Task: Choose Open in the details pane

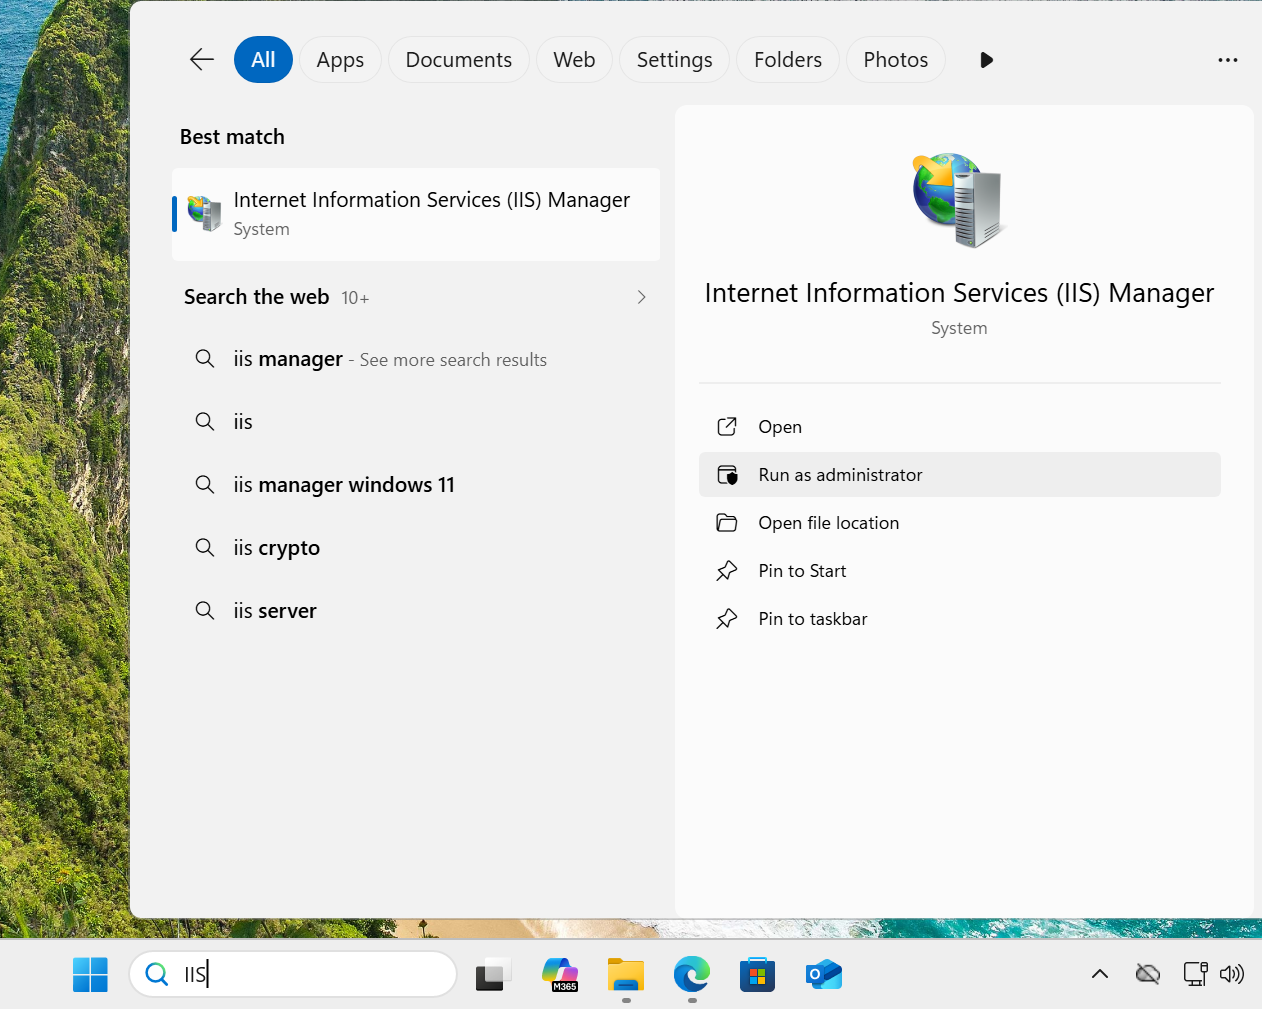Action: 960,427
